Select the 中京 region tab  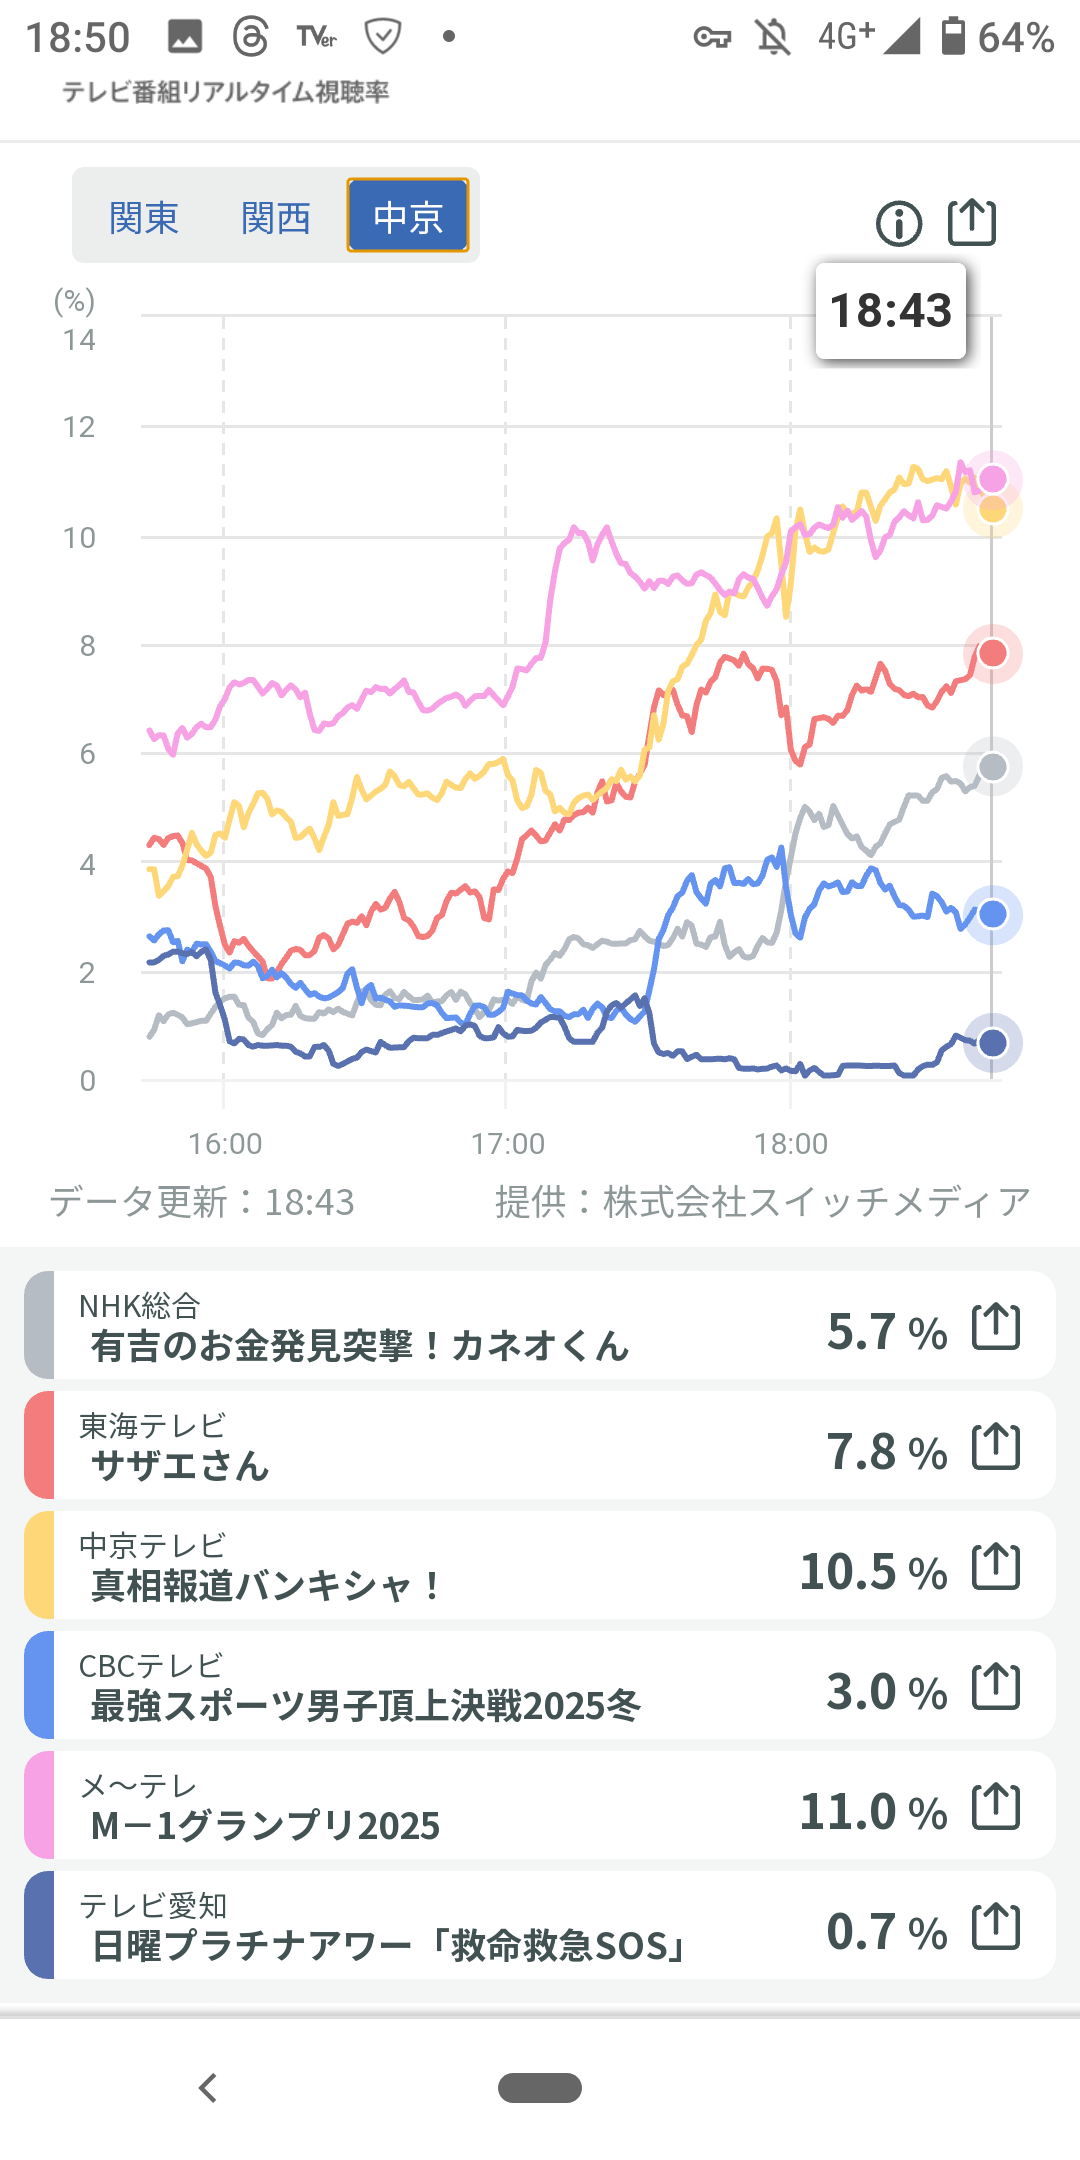tap(408, 216)
